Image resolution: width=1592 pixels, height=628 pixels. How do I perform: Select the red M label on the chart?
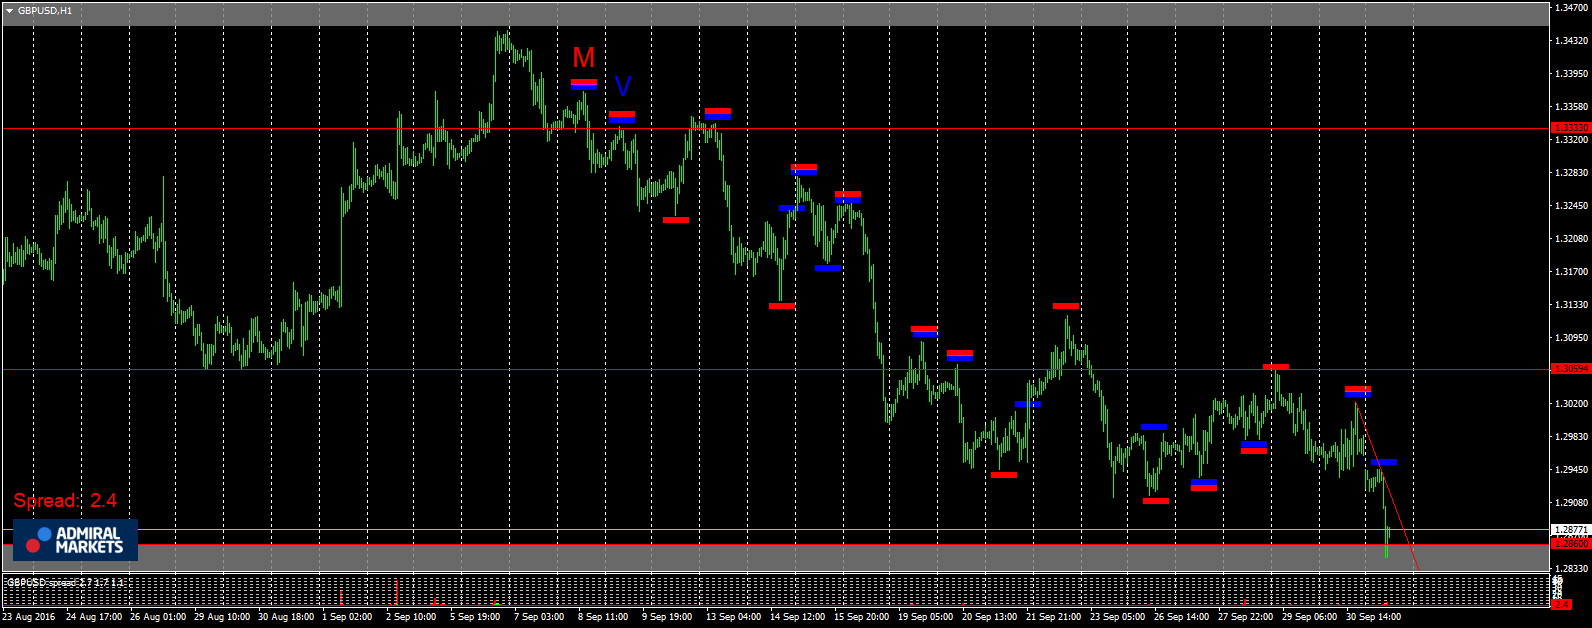(x=584, y=57)
